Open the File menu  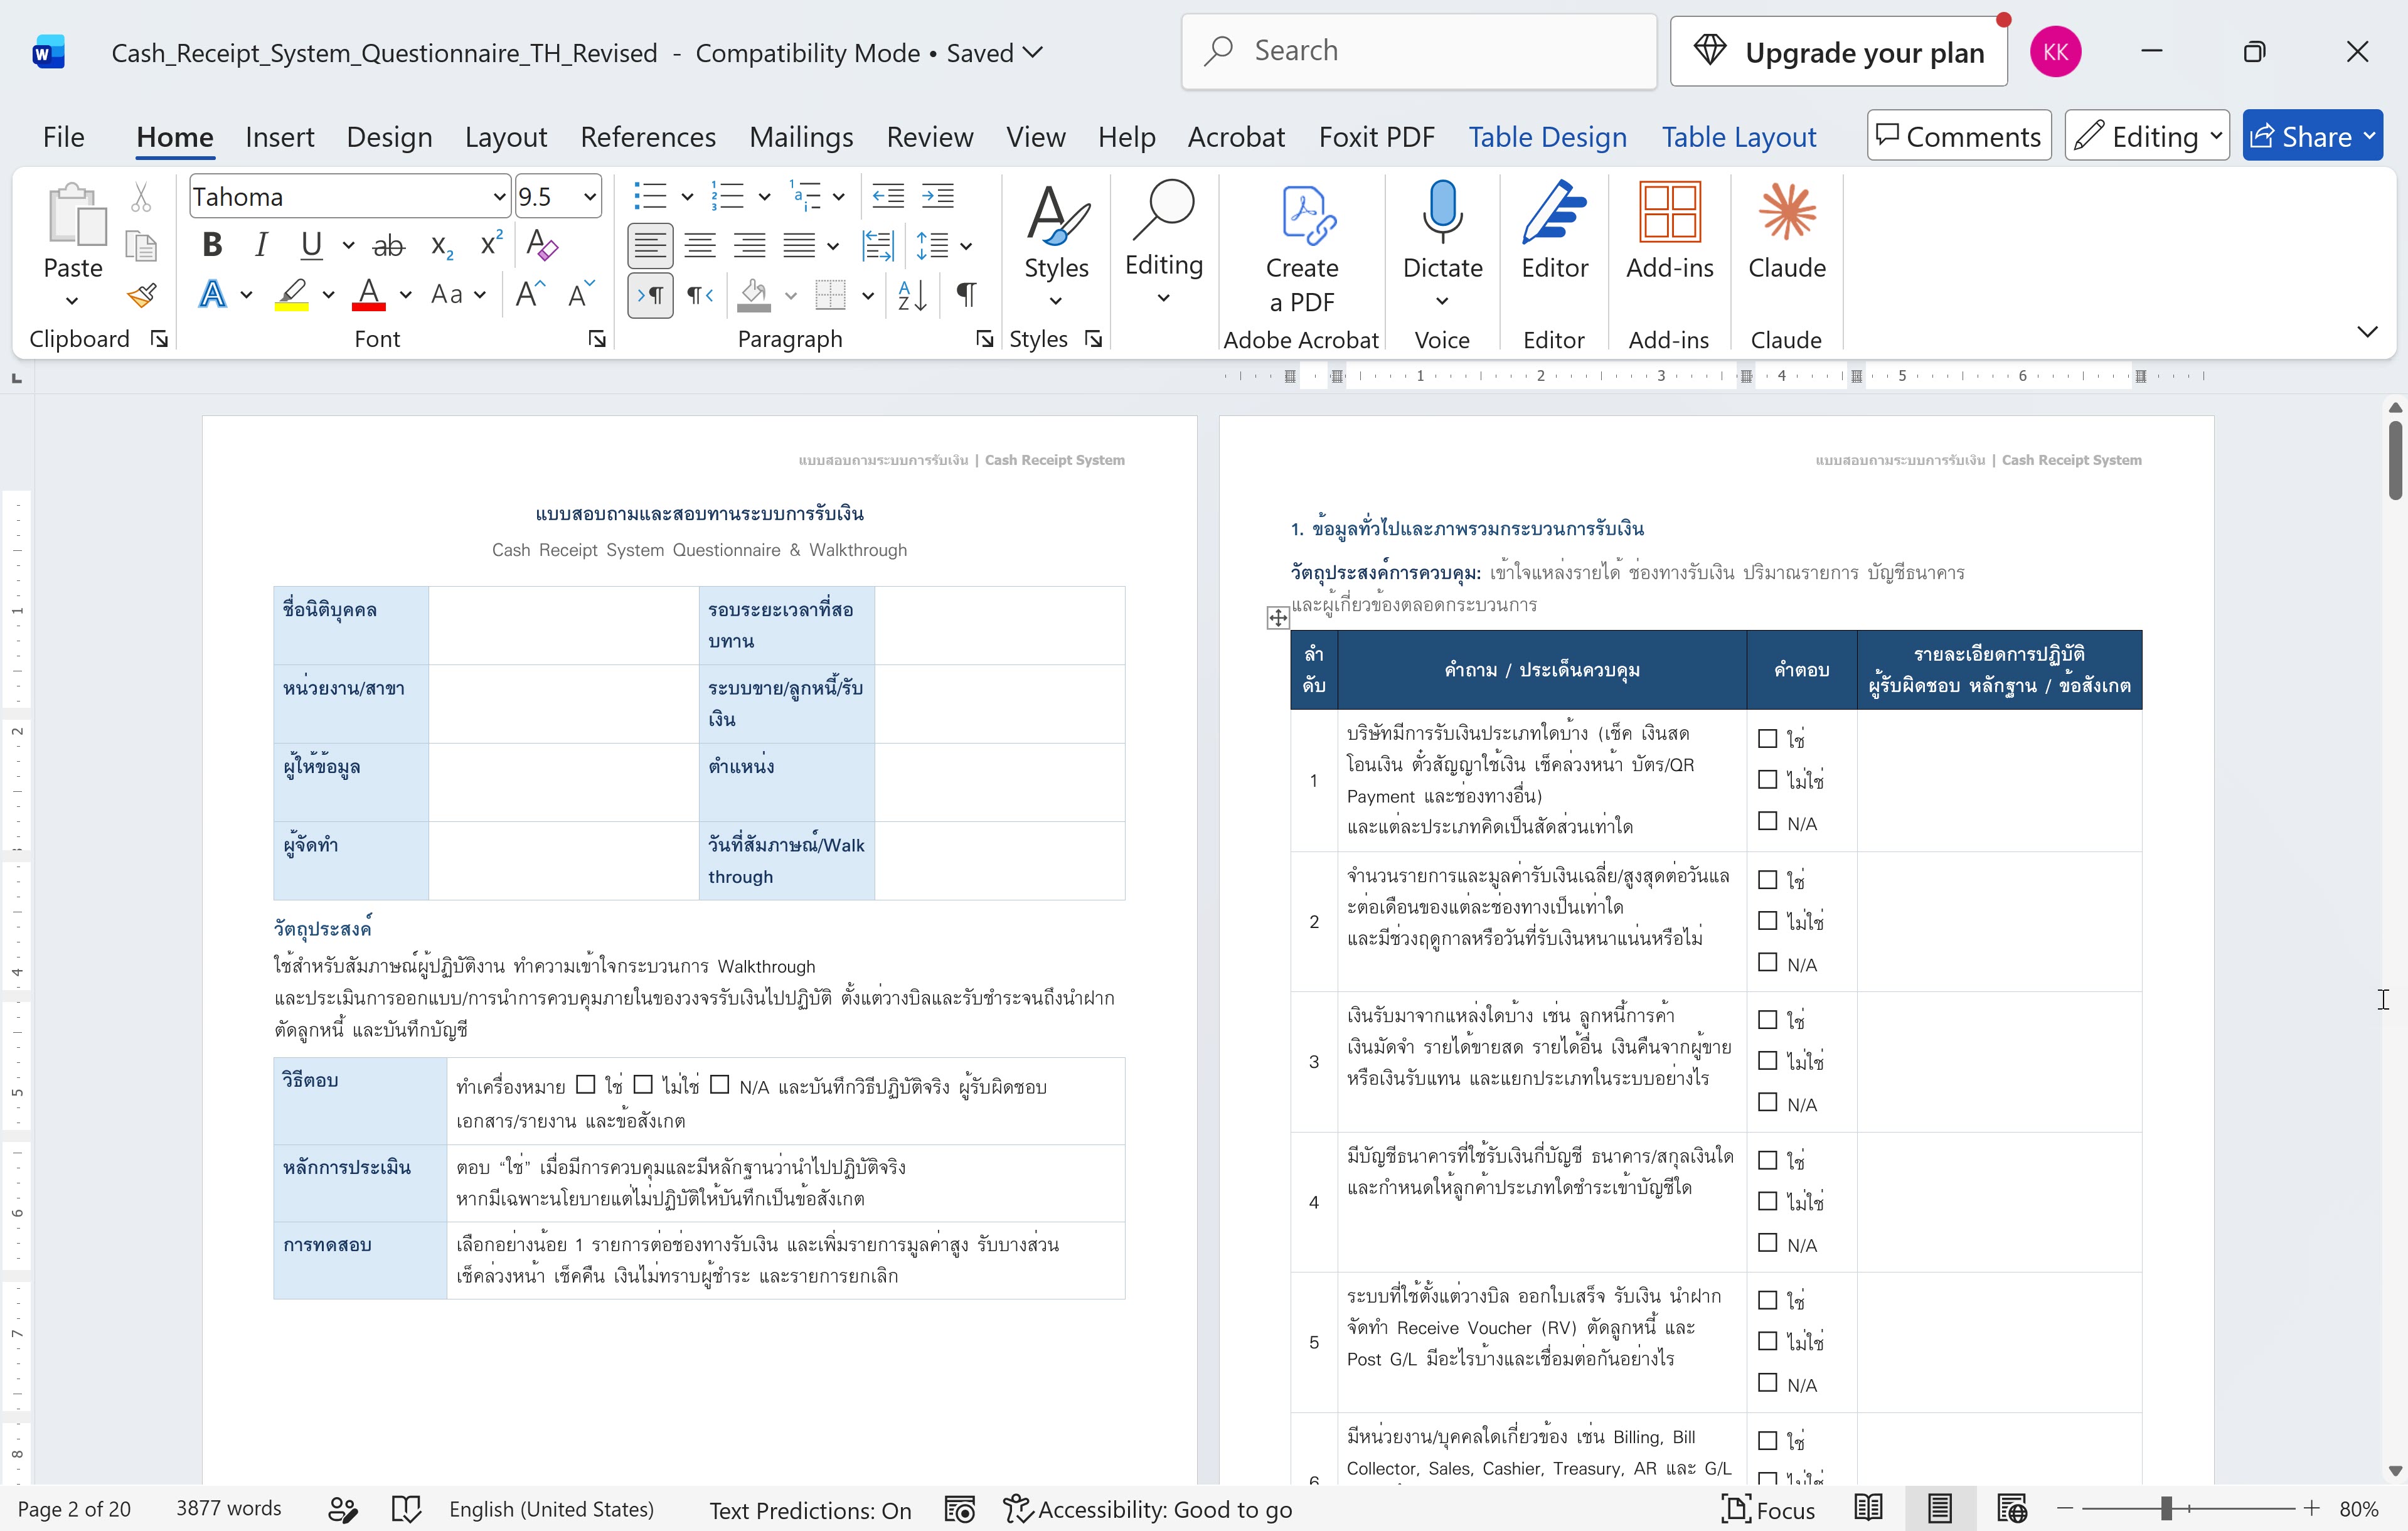click(63, 137)
